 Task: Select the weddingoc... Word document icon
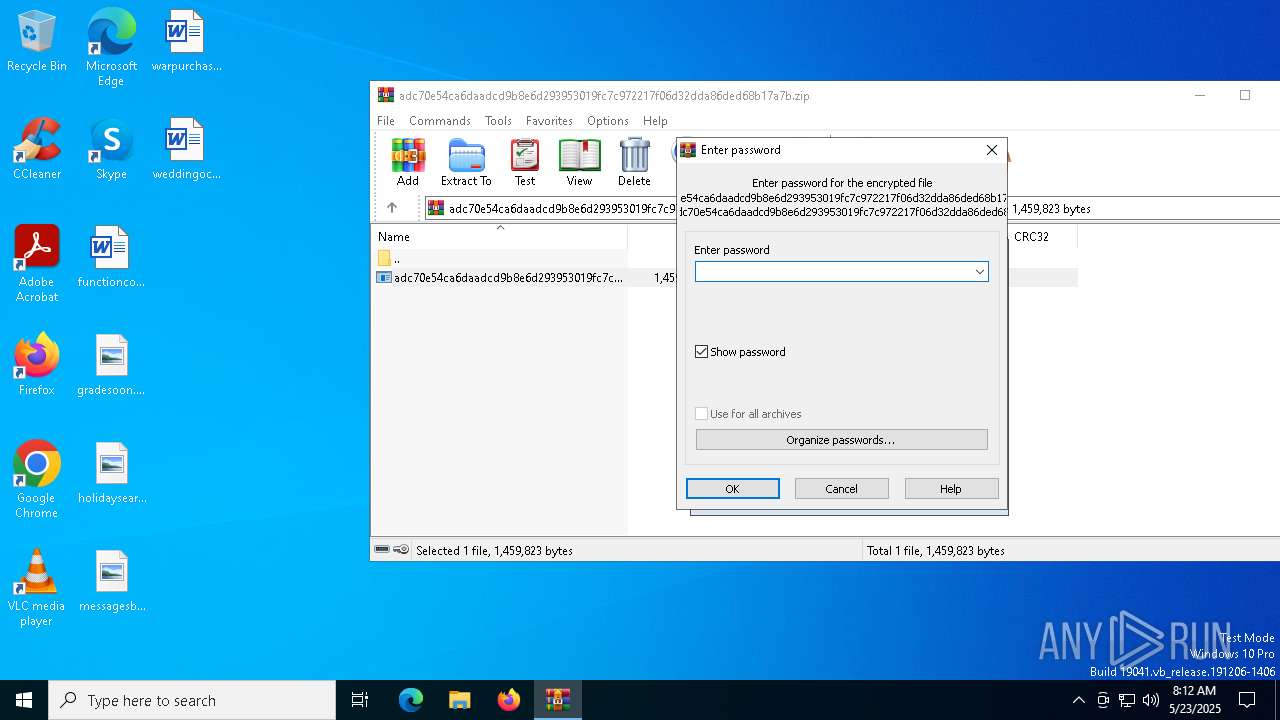[x=186, y=150]
